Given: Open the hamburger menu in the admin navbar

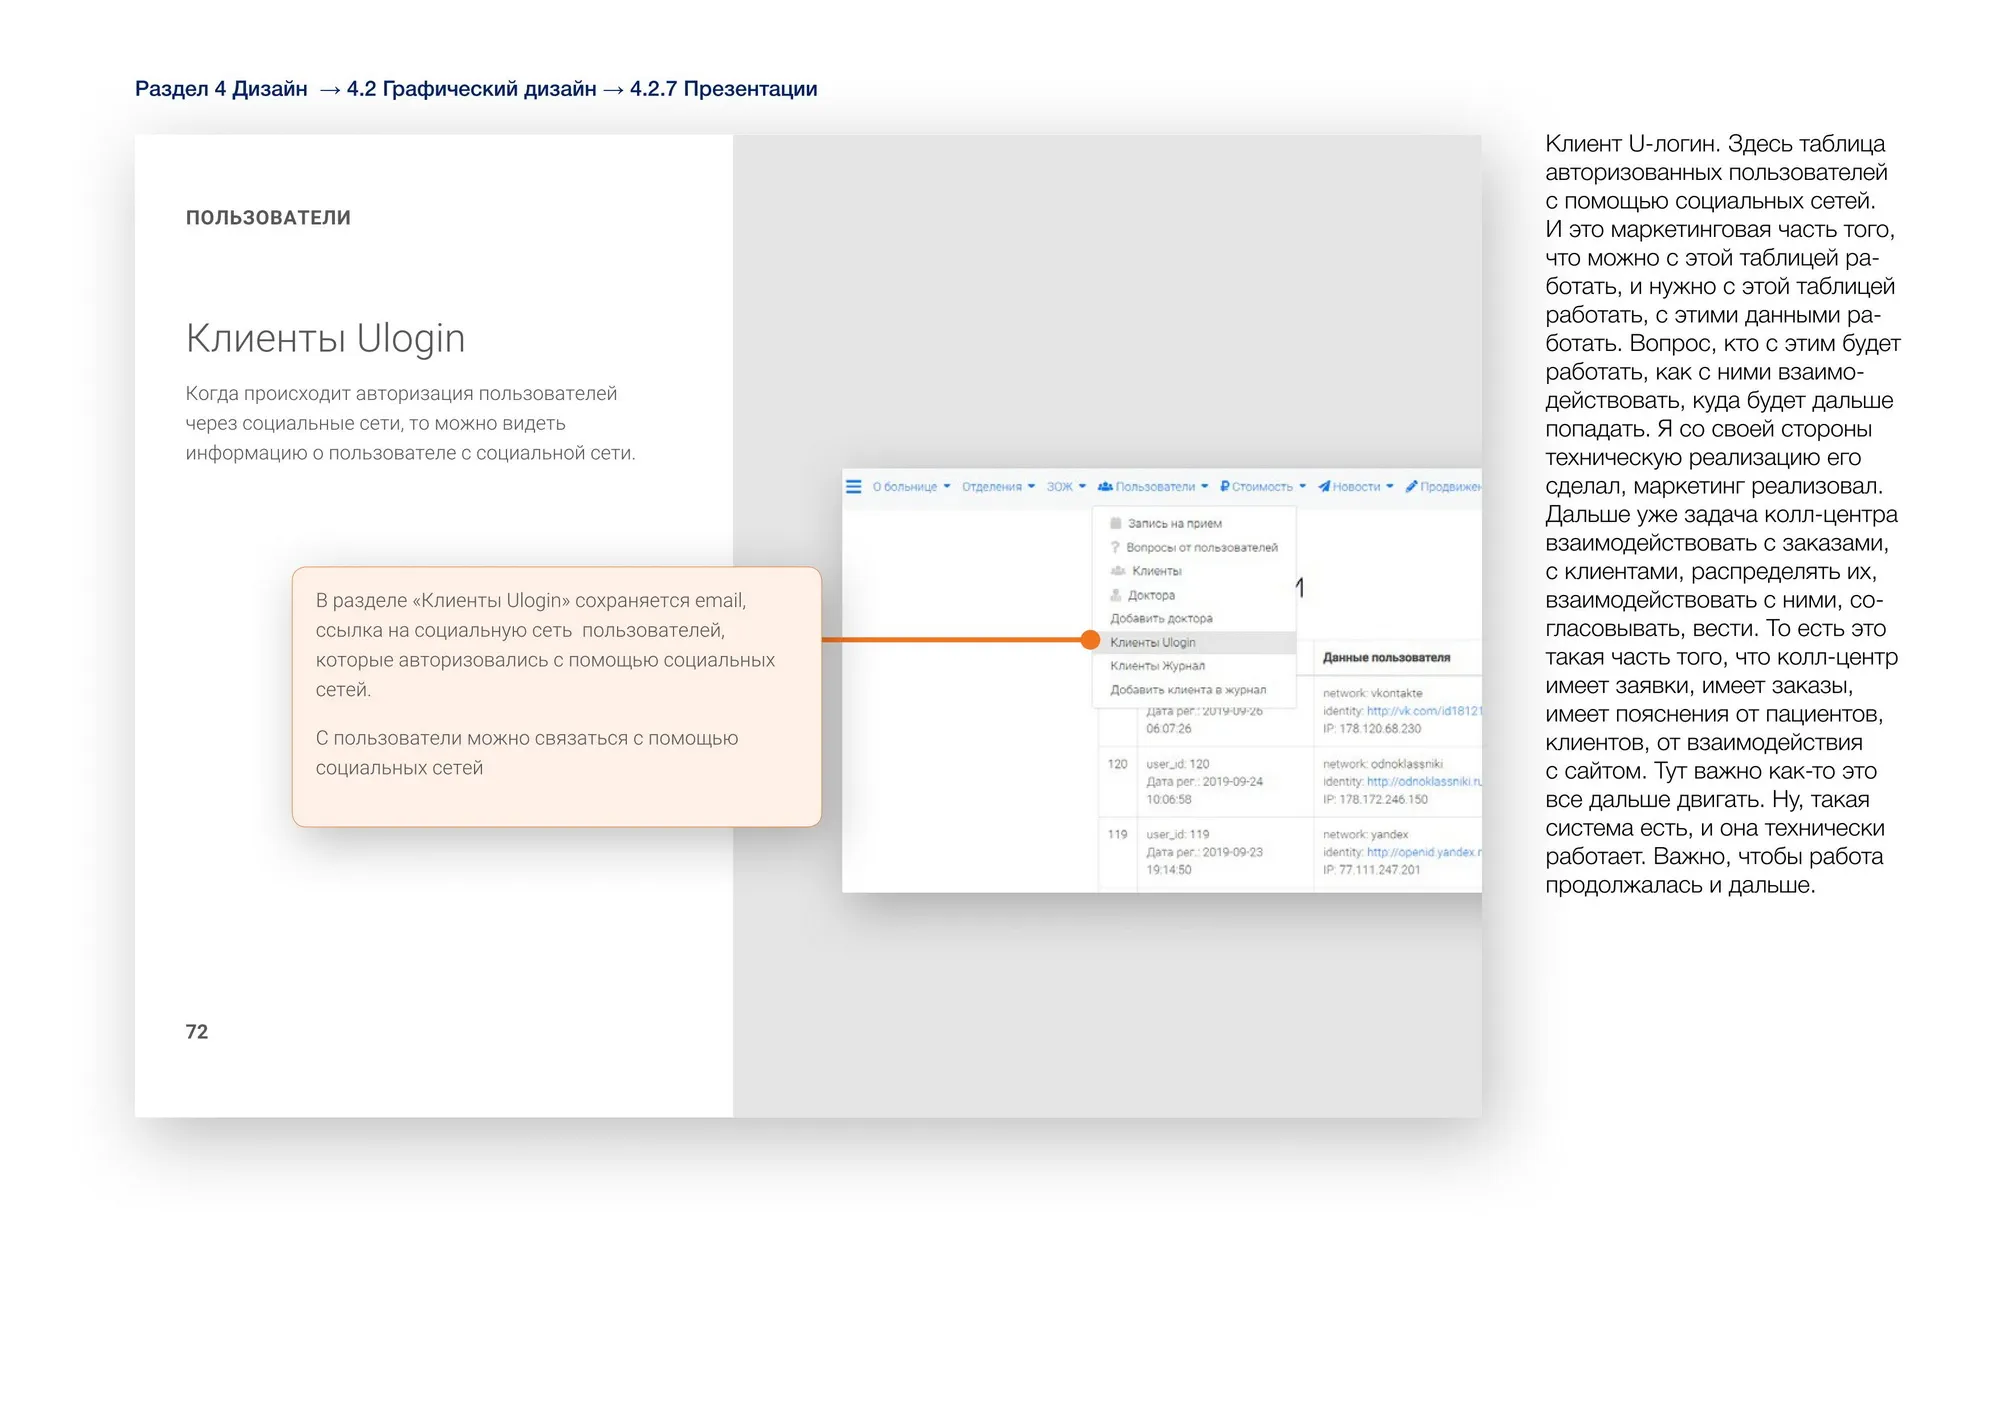Looking at the screenshot, I should pos(853,487).
